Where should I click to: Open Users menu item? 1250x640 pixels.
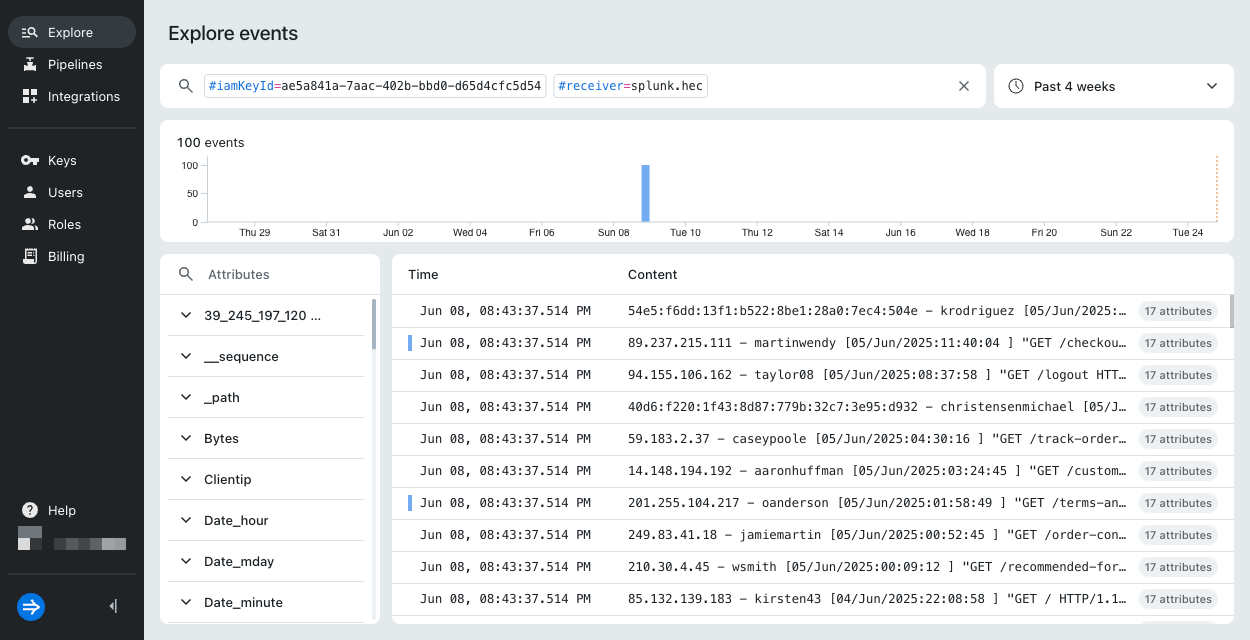click(72, 192)
